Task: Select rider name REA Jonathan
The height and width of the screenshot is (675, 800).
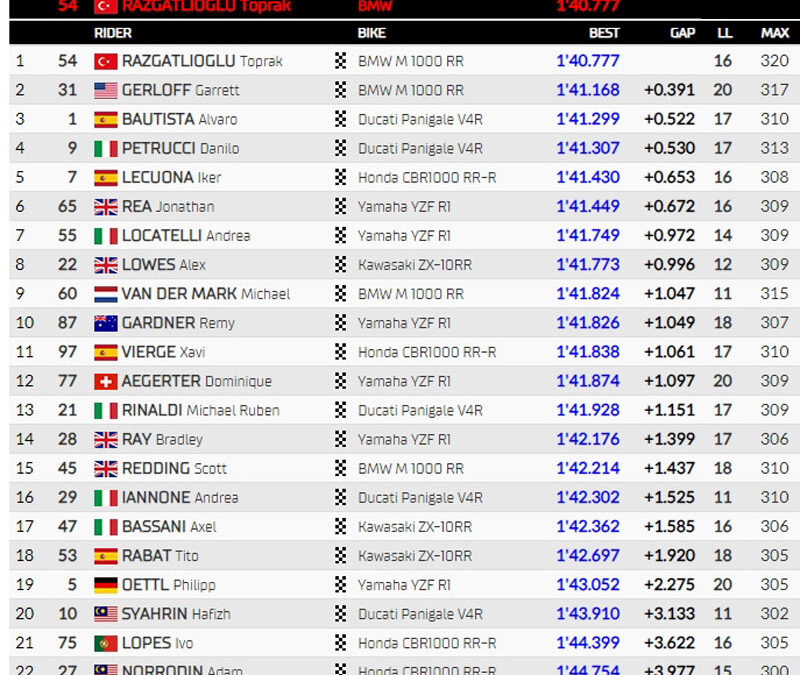Action: coord(168,207)
